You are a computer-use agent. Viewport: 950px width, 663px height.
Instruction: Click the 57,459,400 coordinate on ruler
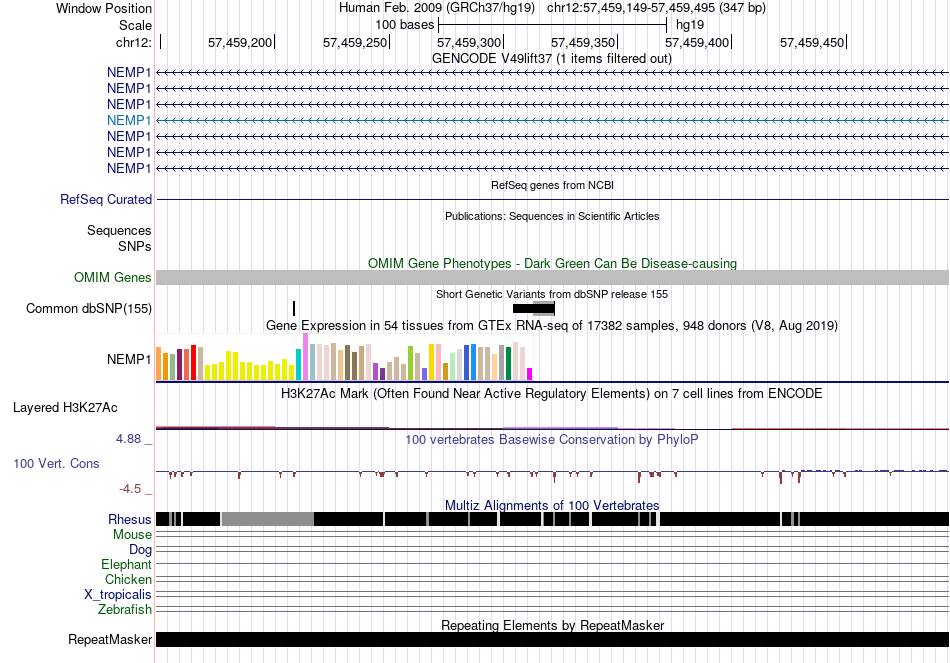[x=697, y=42]
